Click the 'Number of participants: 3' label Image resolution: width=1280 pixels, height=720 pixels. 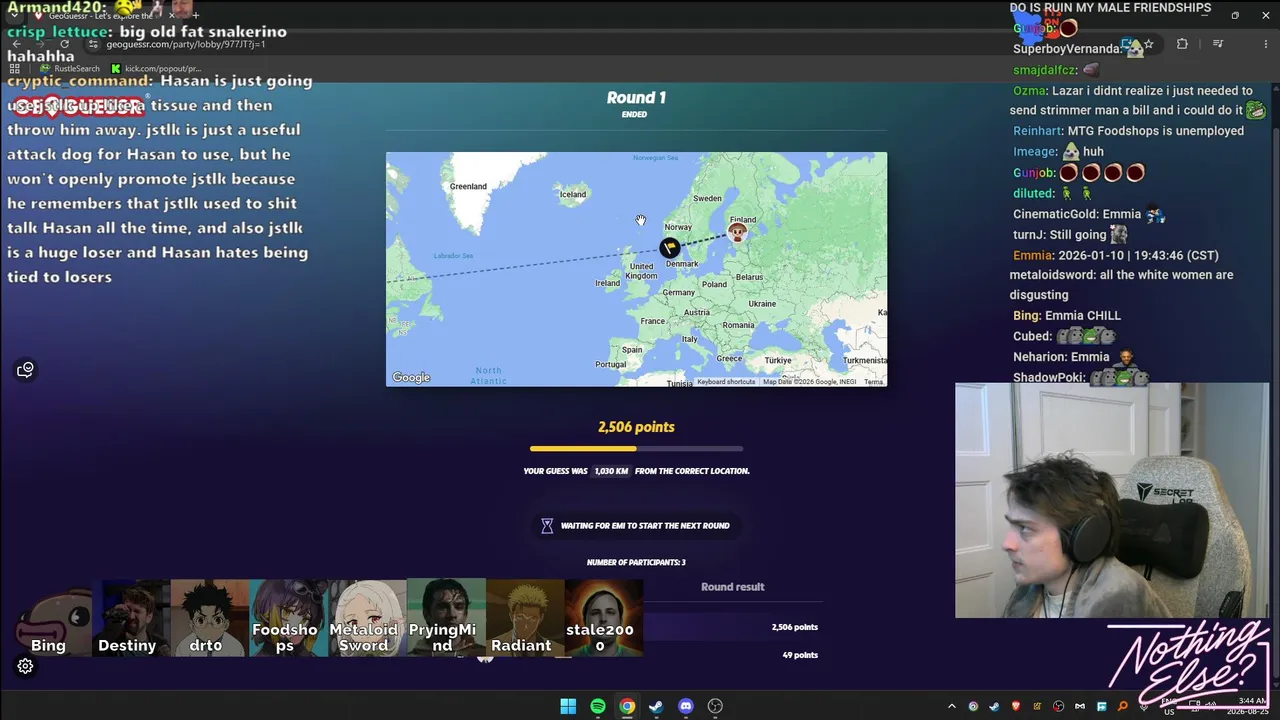point(636,563)
